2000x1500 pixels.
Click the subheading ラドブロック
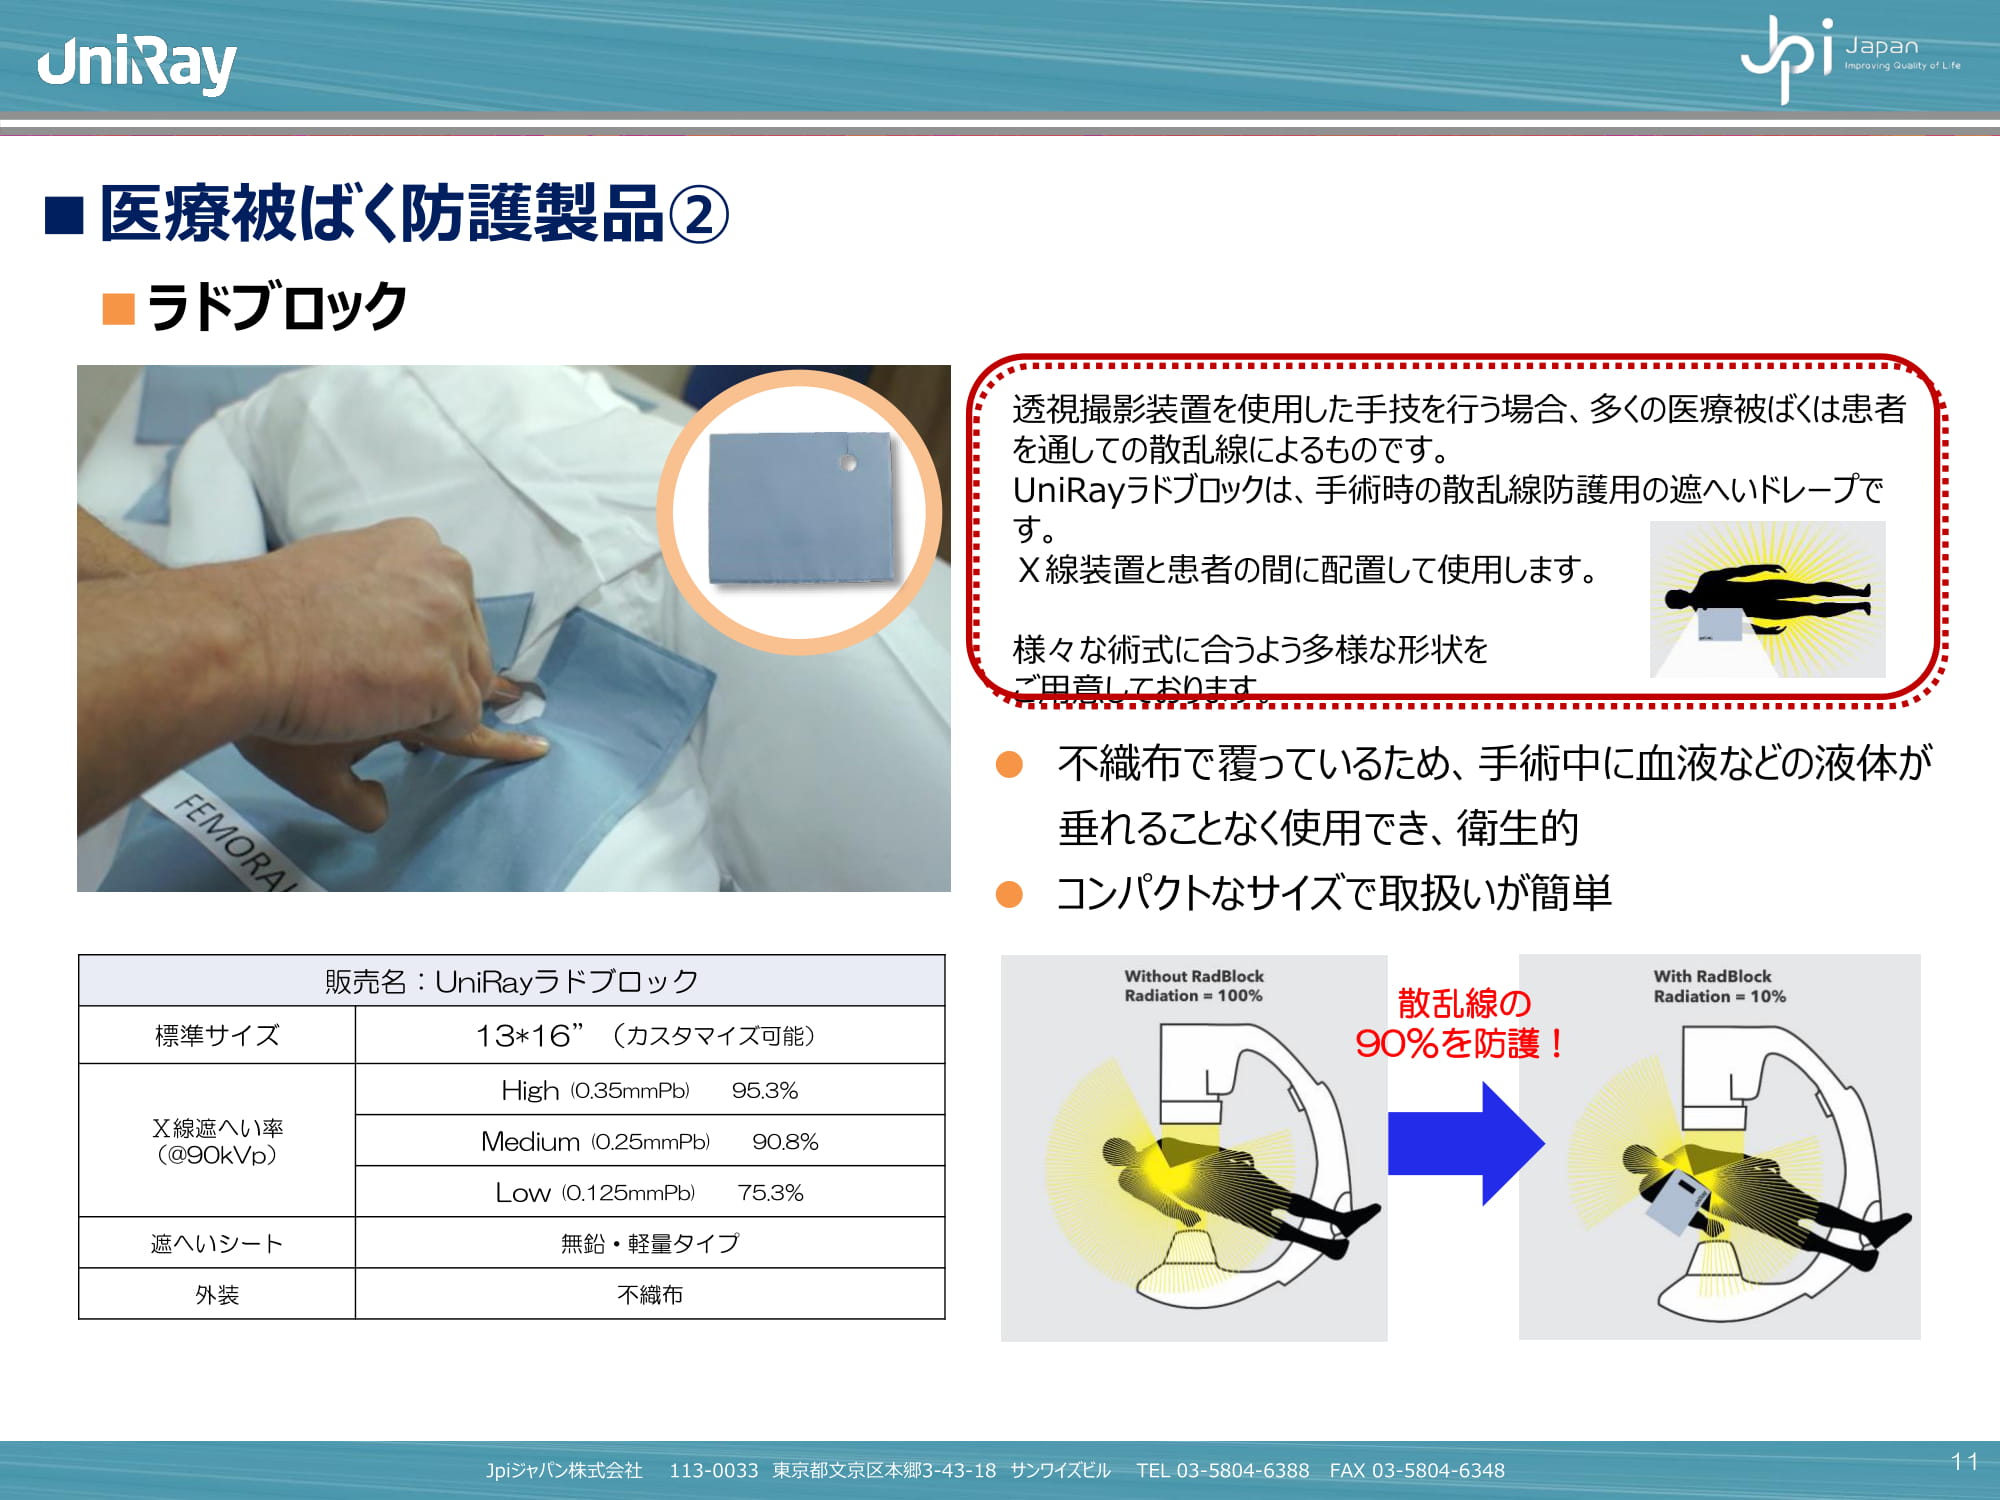point(276,306)
